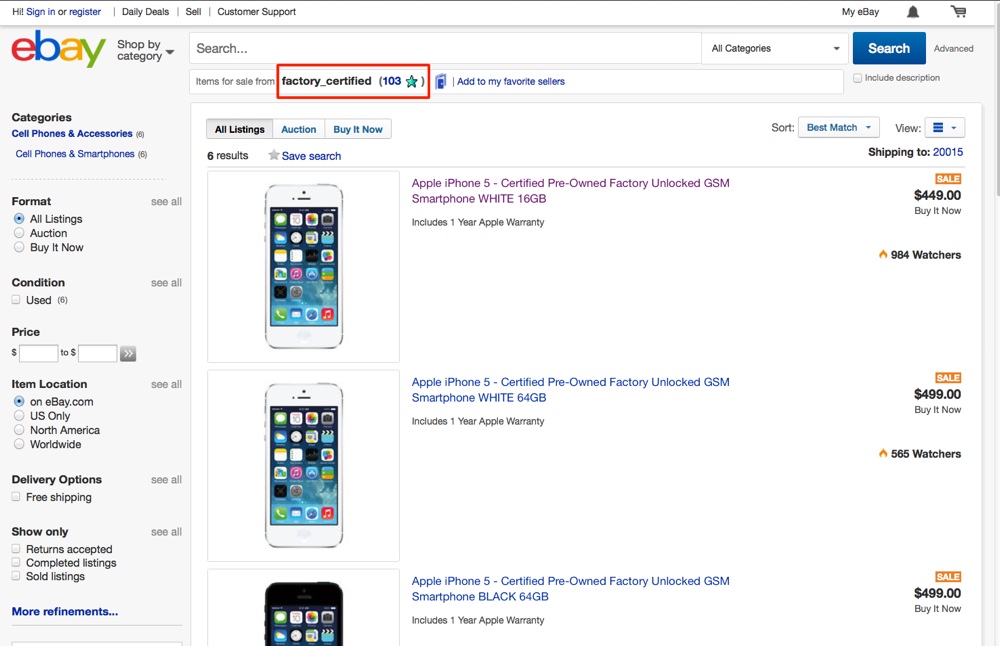Image resolution: width=1000 pixels, height=646 pixels.
Task: Select US Only item location
Action: pyautogui.click(x=19, y=416)
